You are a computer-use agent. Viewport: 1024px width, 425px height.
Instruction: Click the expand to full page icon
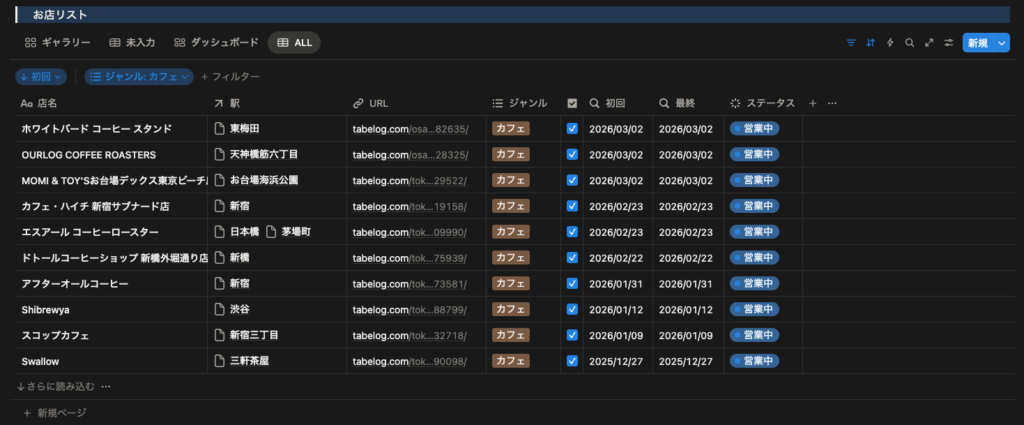coord(929,43)
